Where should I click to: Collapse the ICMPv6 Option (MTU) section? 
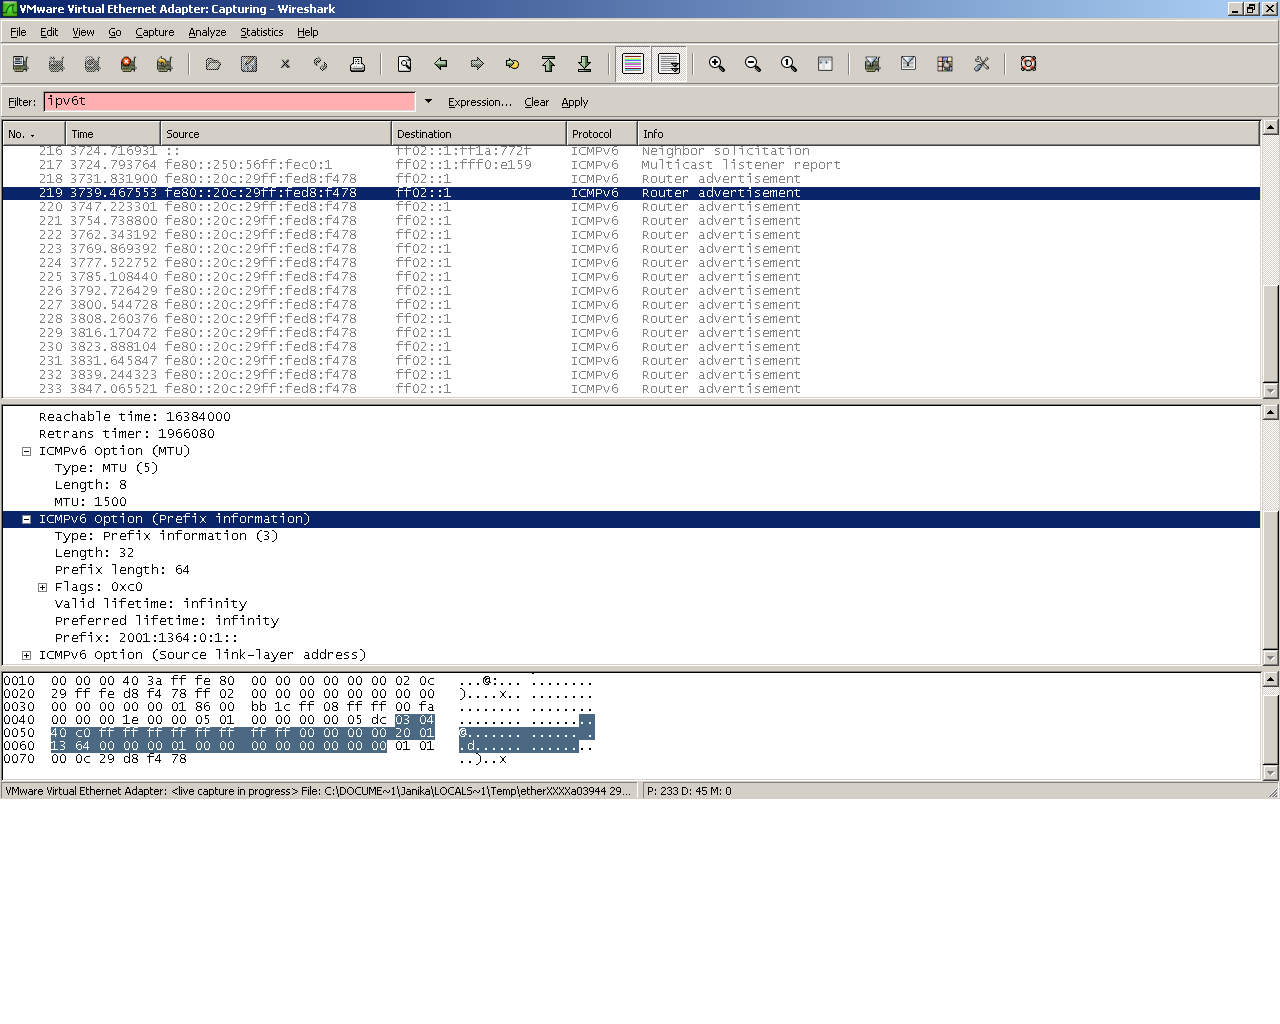[x=25, y=450]
